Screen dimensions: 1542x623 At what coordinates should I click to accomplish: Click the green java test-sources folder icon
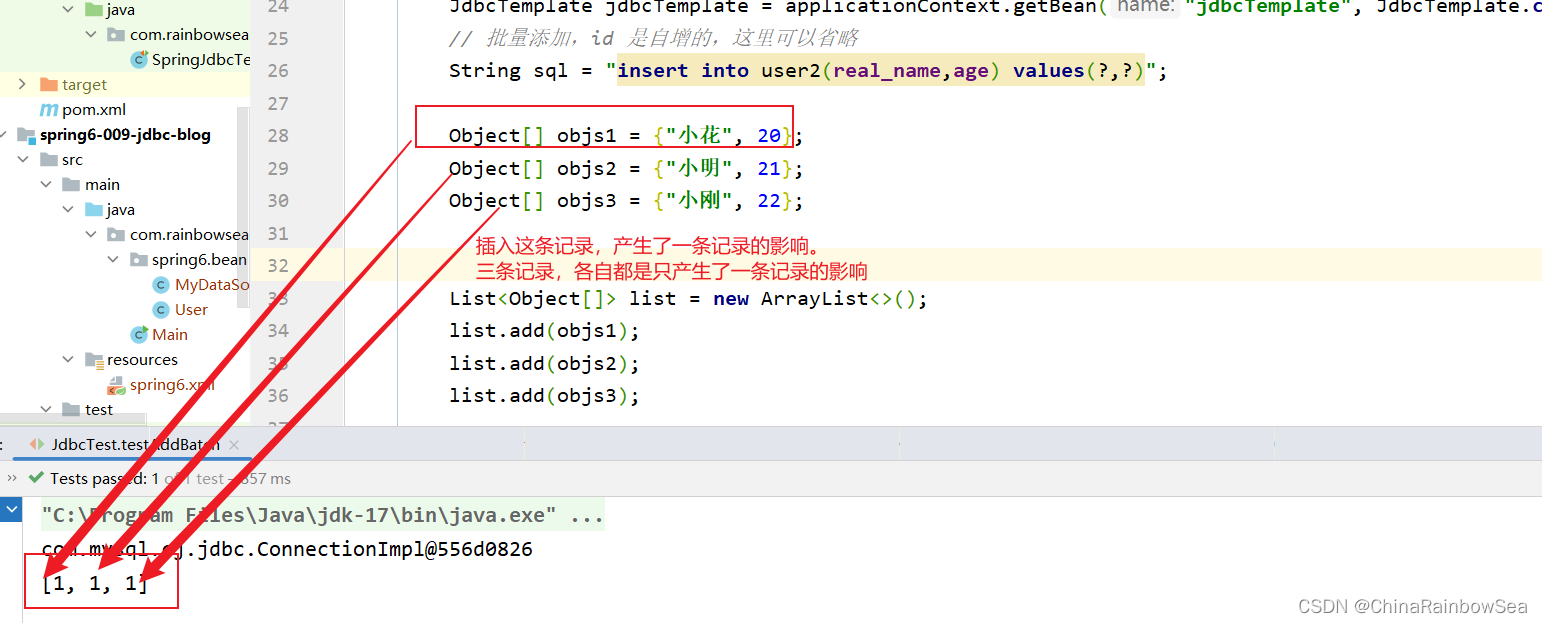click(93, 10)
